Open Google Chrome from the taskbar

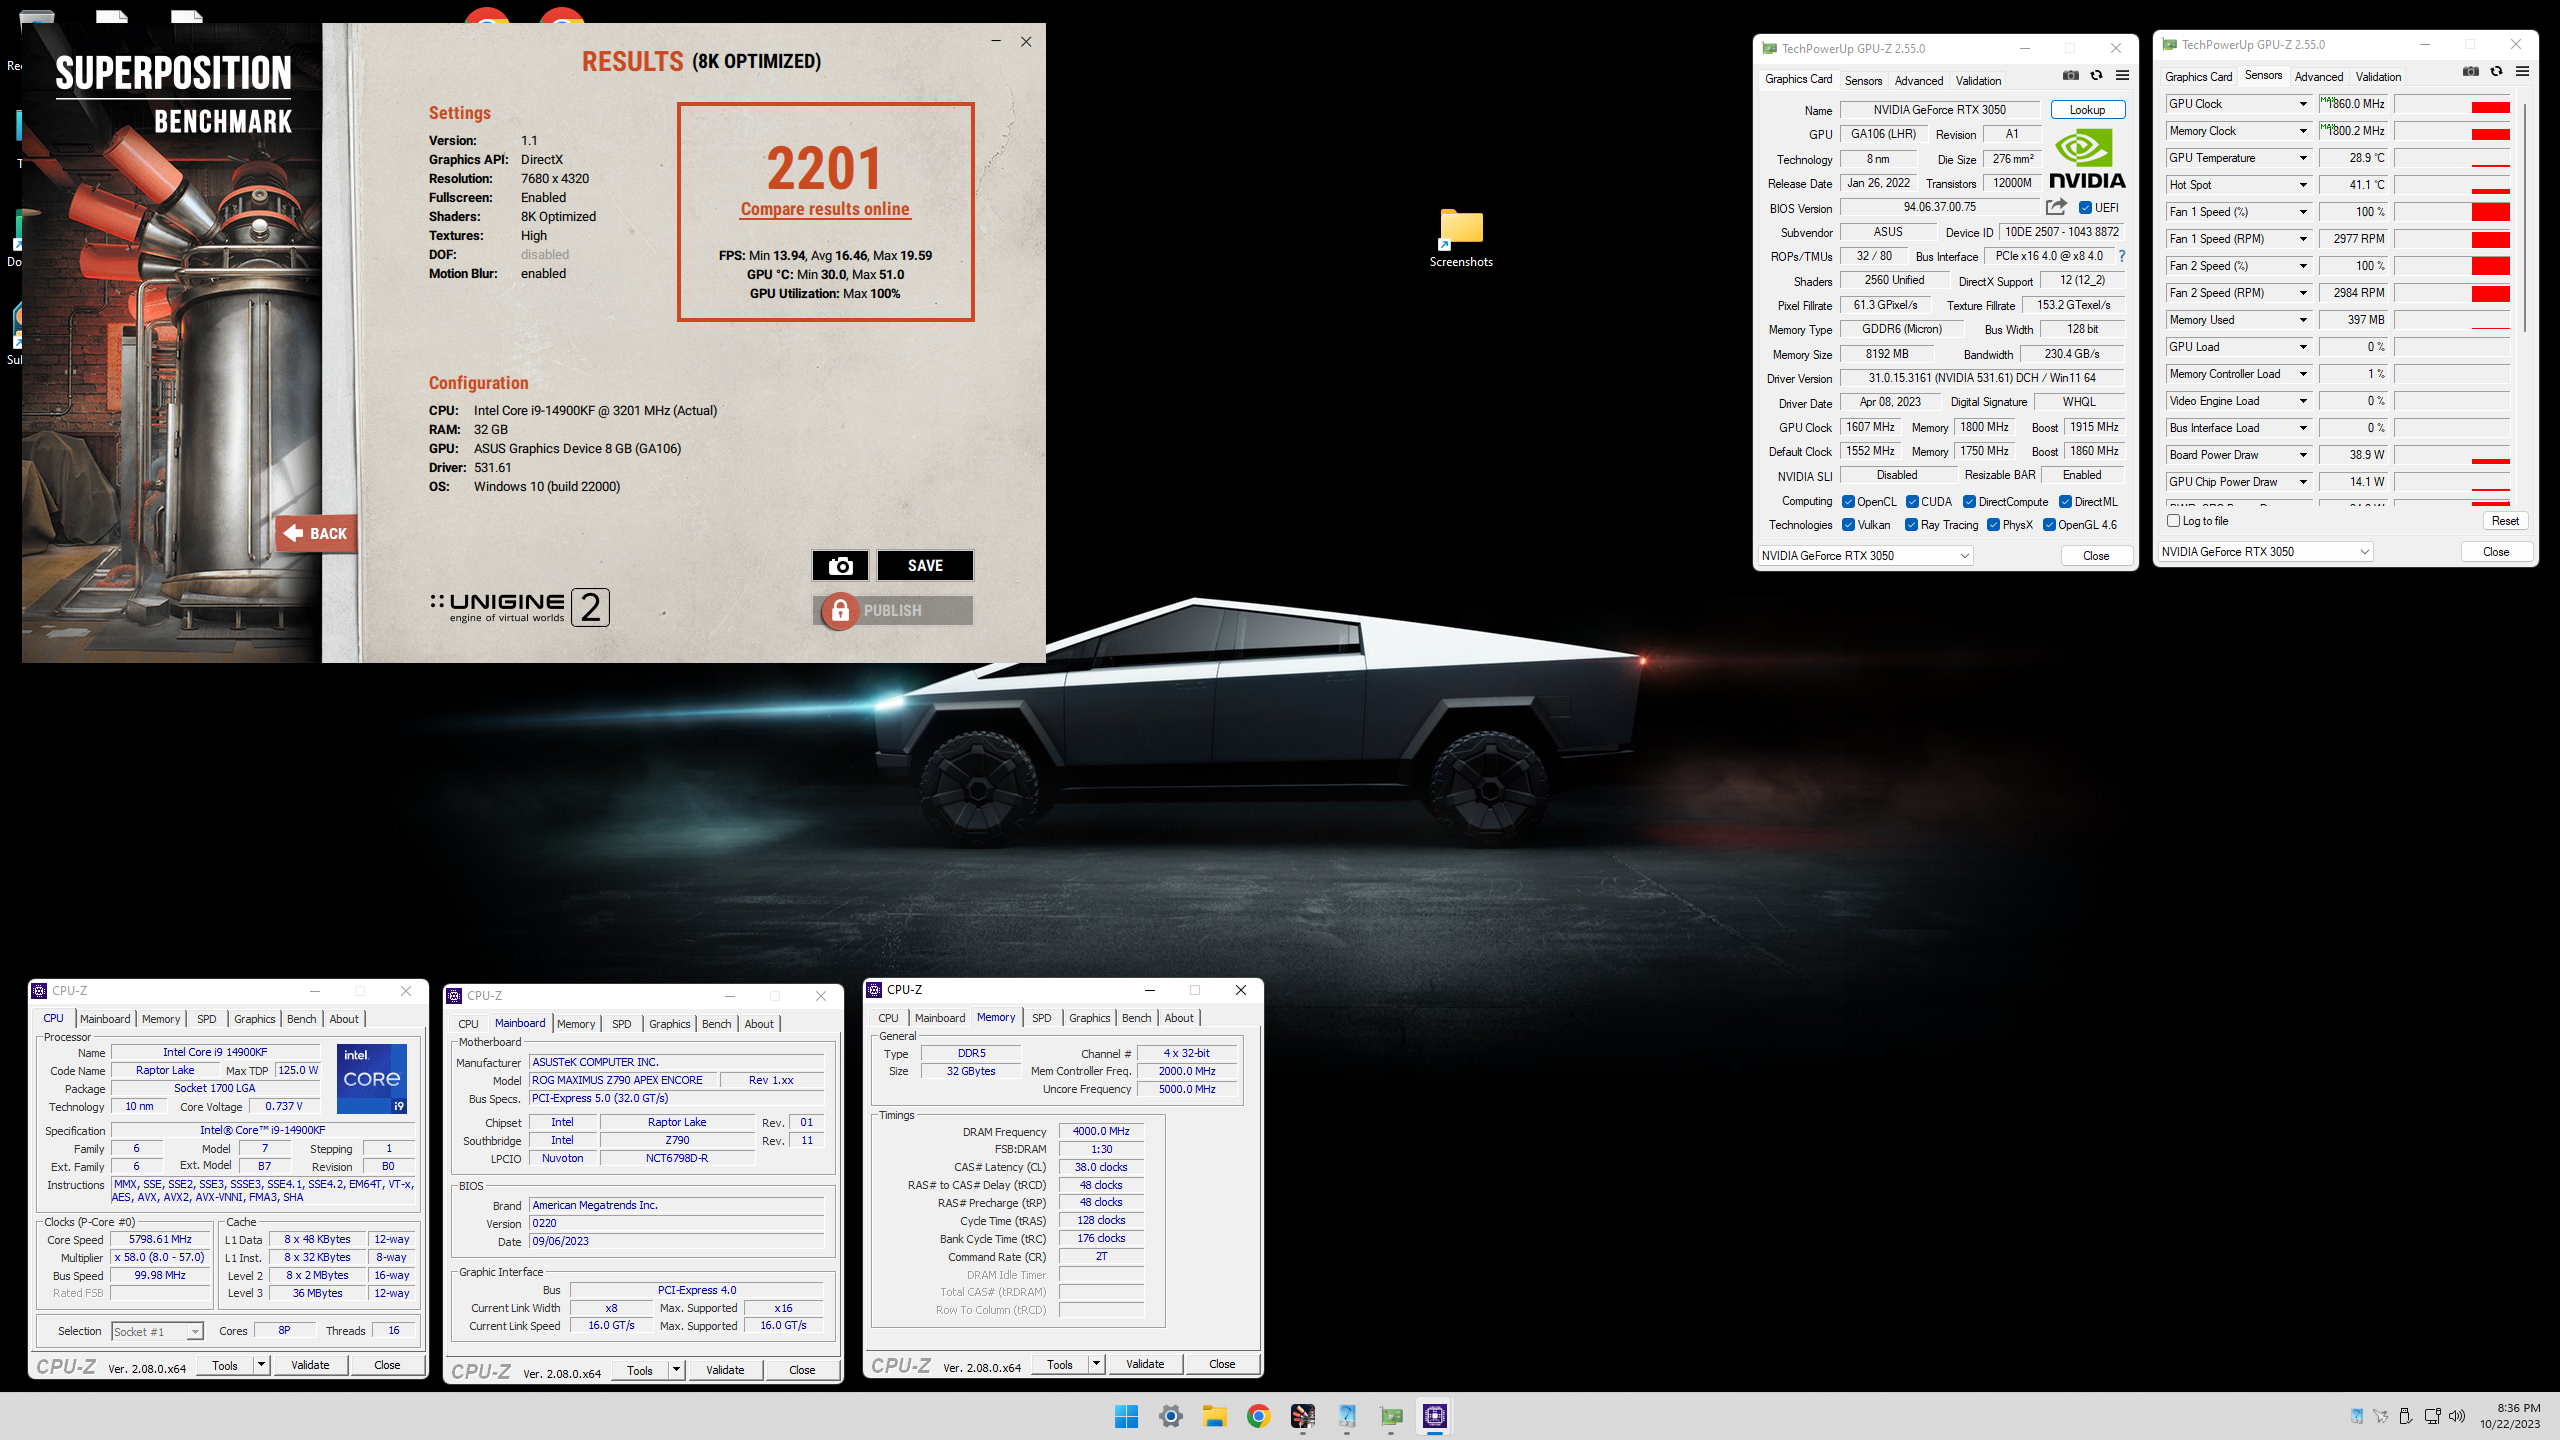(x=1259, y=1416)
